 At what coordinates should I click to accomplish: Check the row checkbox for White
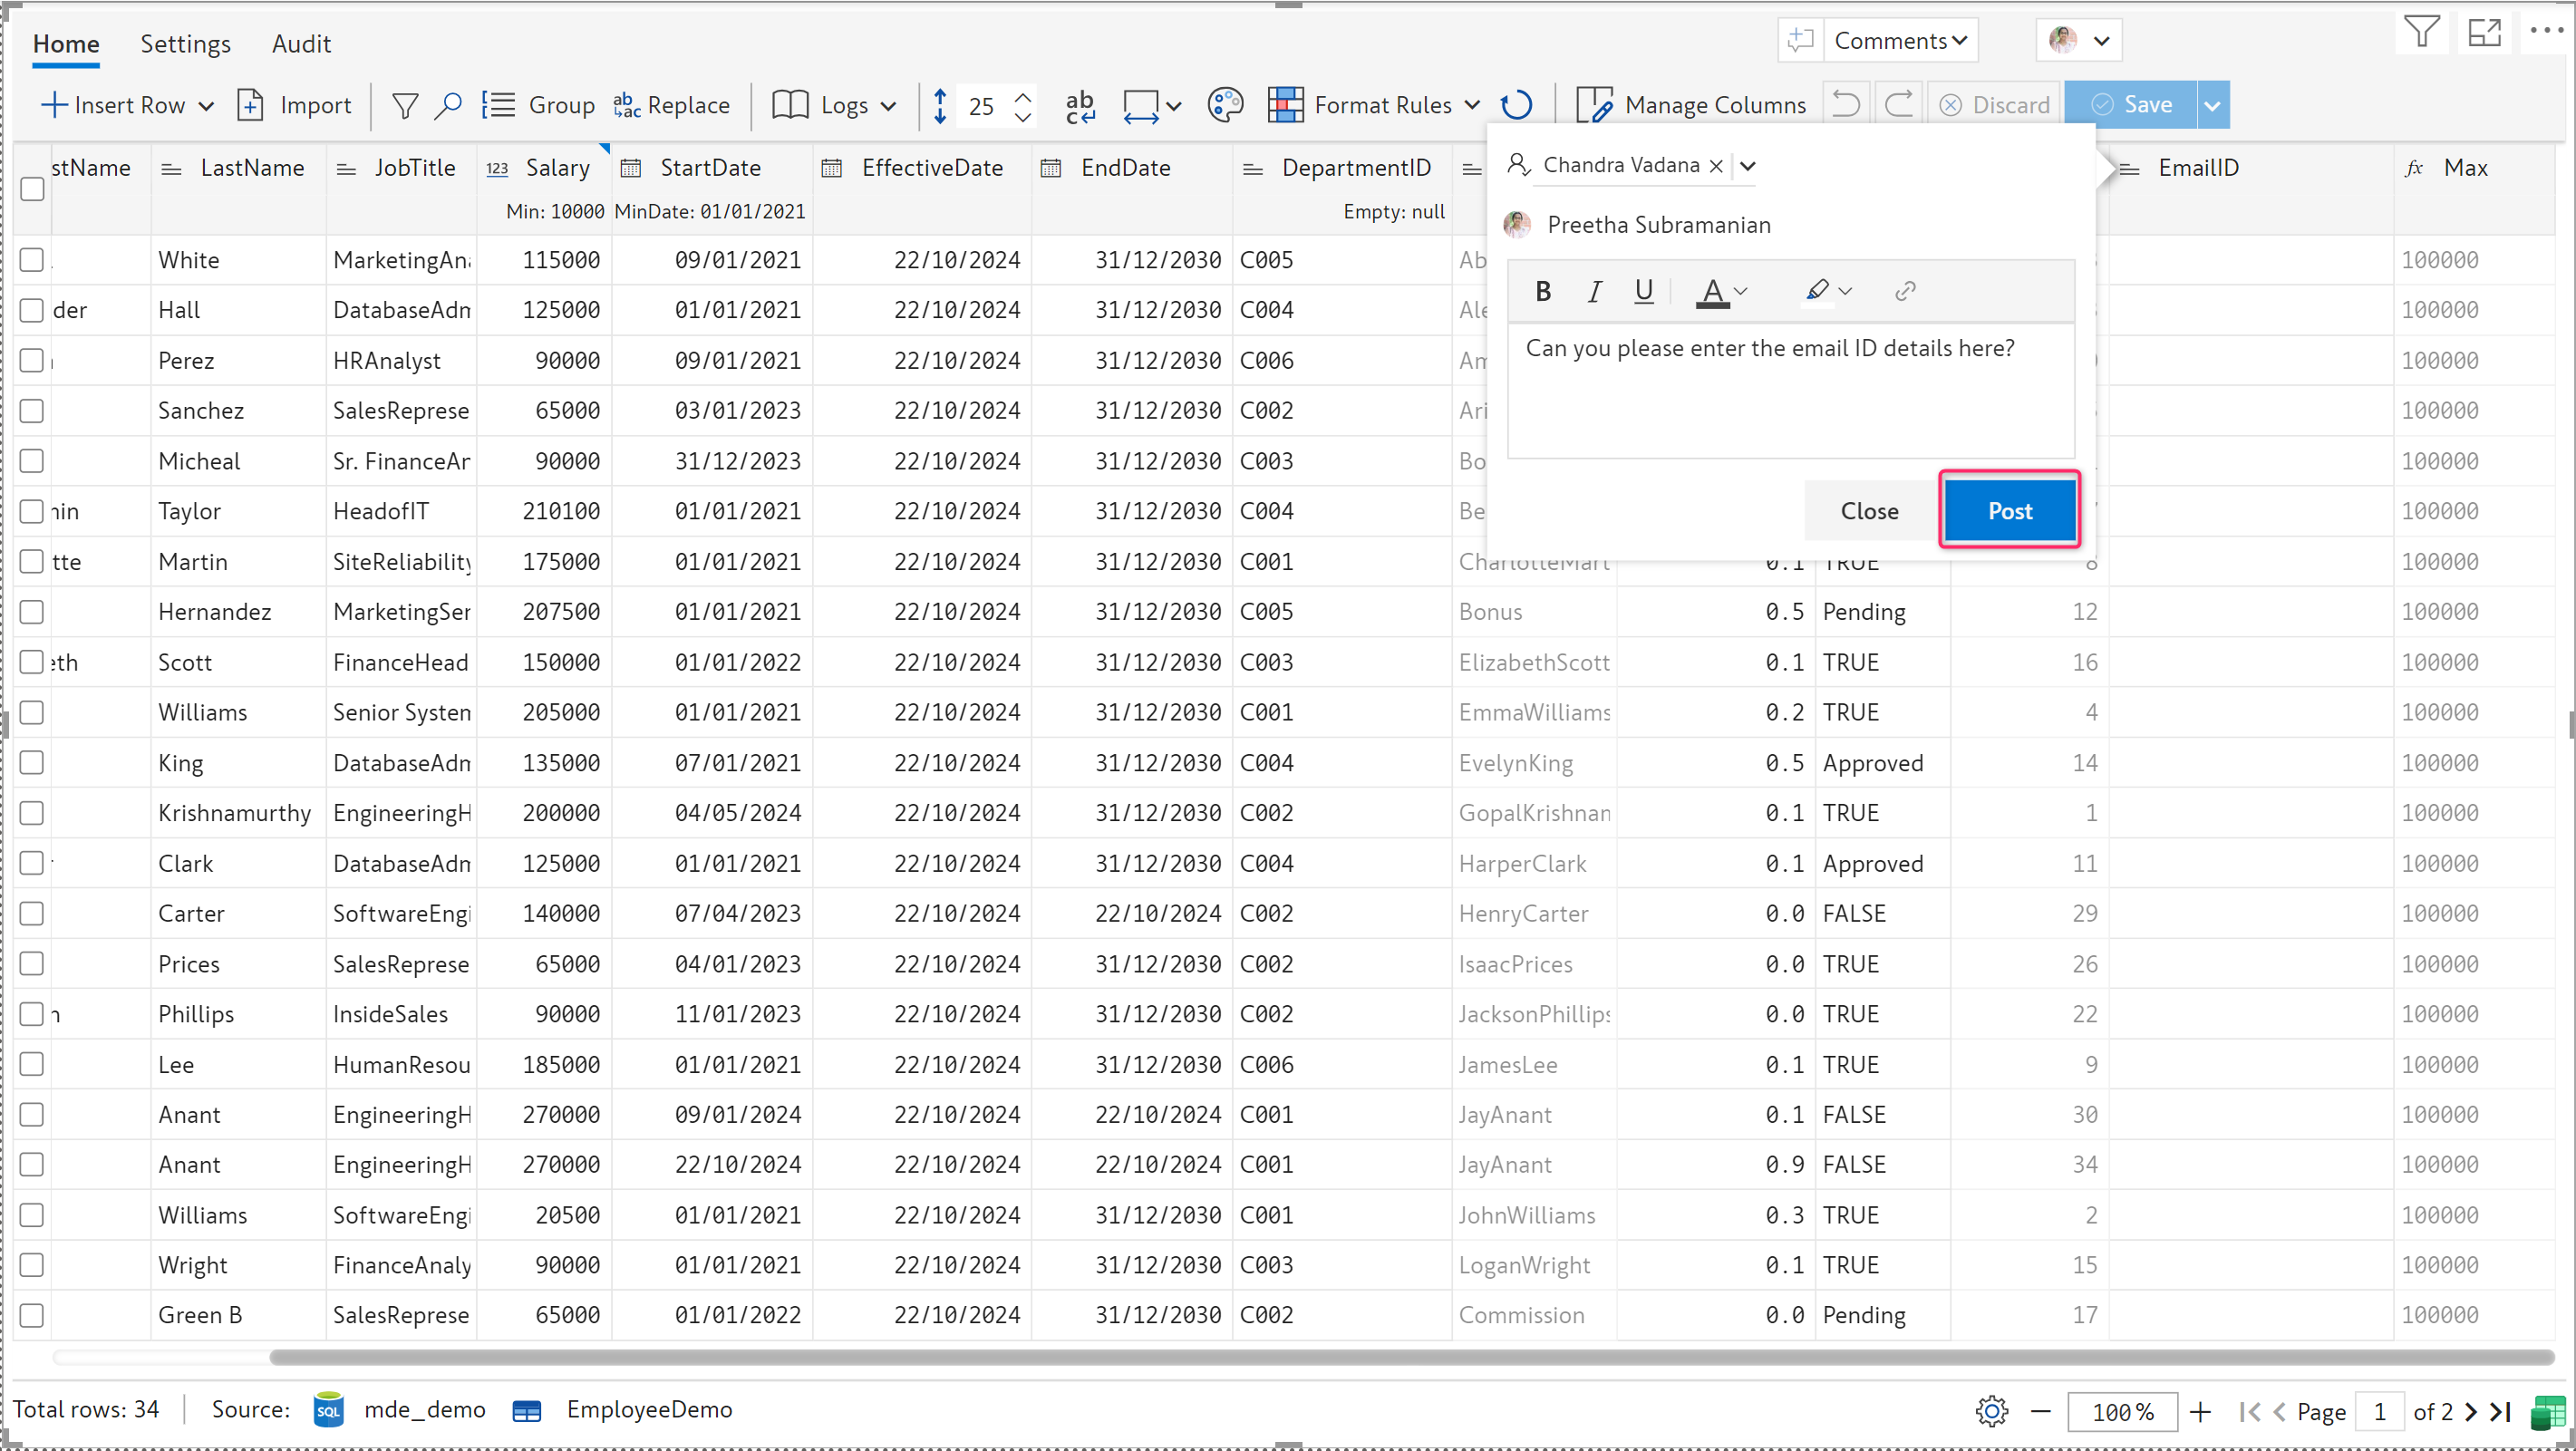[32, 260]
